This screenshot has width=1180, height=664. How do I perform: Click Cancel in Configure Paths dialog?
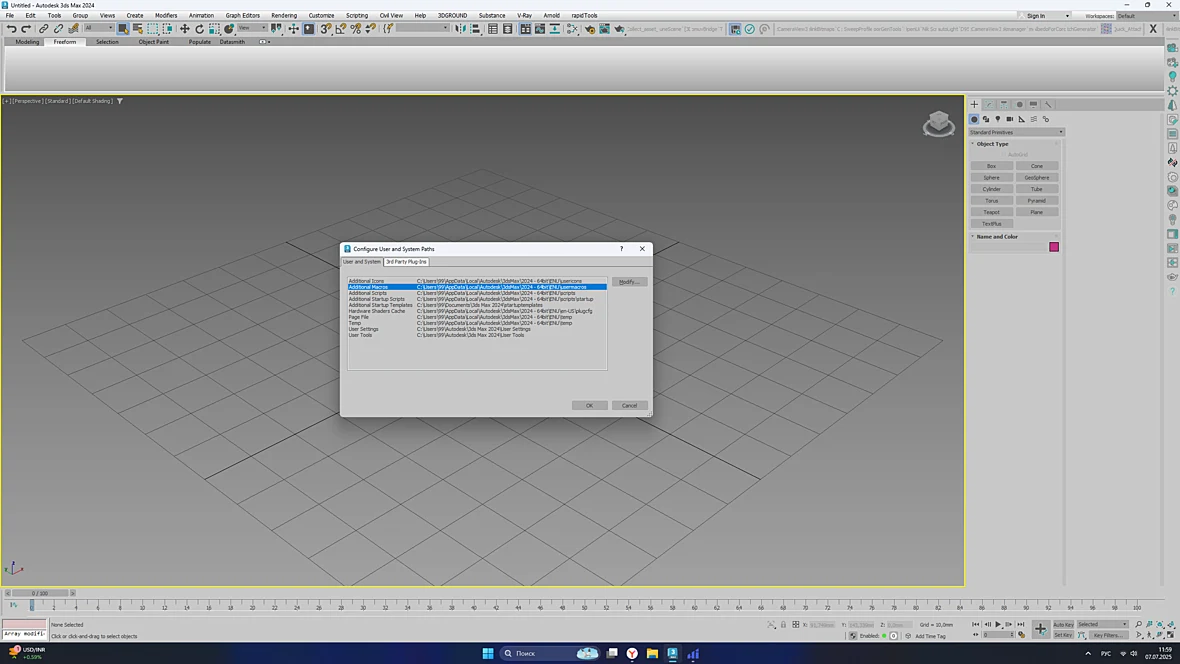(x=629, y=406)
